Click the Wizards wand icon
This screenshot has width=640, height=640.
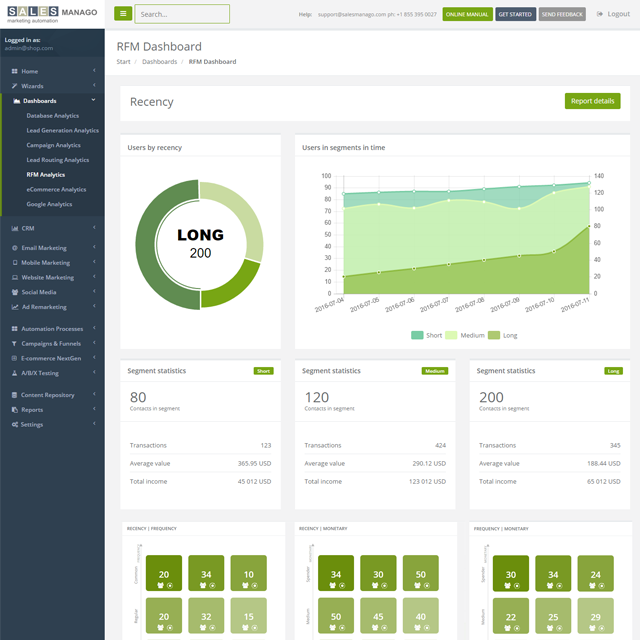(15, 86)
